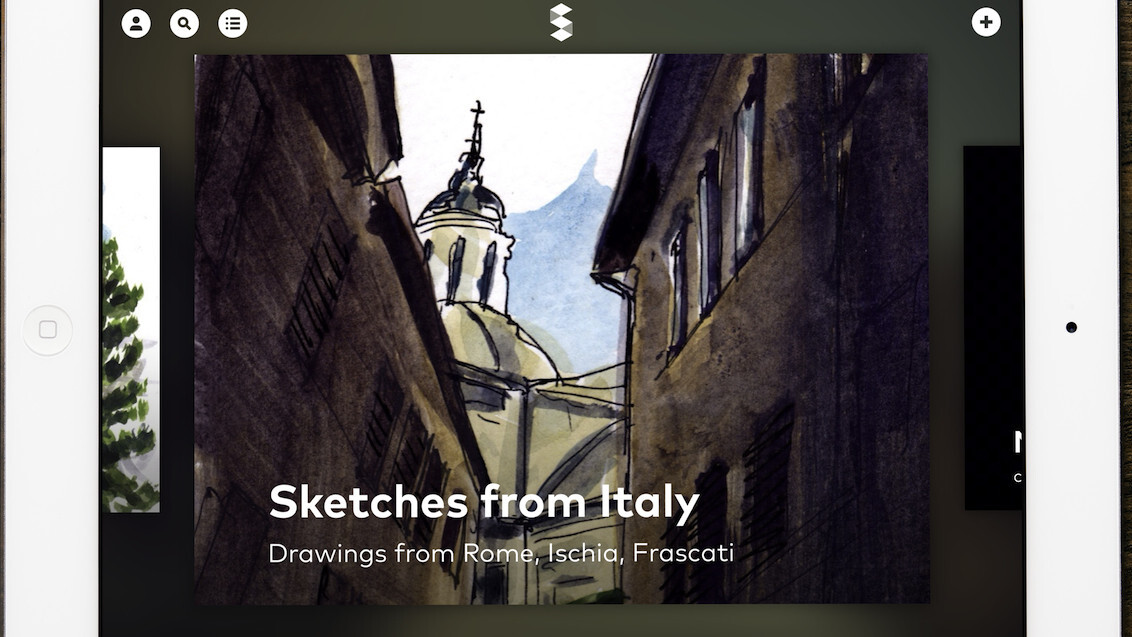1132x637 pixels.
Task: Click the partial white text on the black card
Action: [x=1017, y=455]
